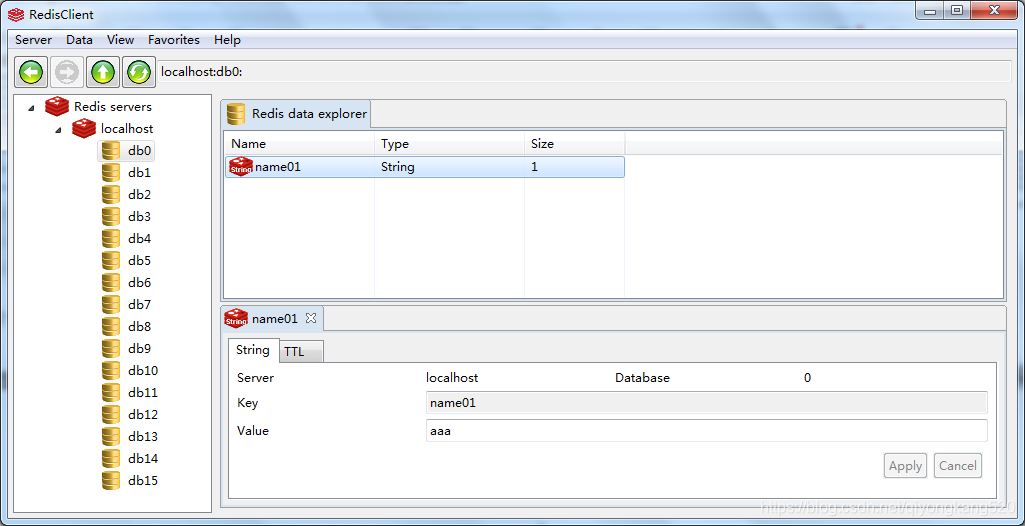Click the db13 database icon
The width and height of the screenshot is (1025, 526).
(x=111, y=436)
